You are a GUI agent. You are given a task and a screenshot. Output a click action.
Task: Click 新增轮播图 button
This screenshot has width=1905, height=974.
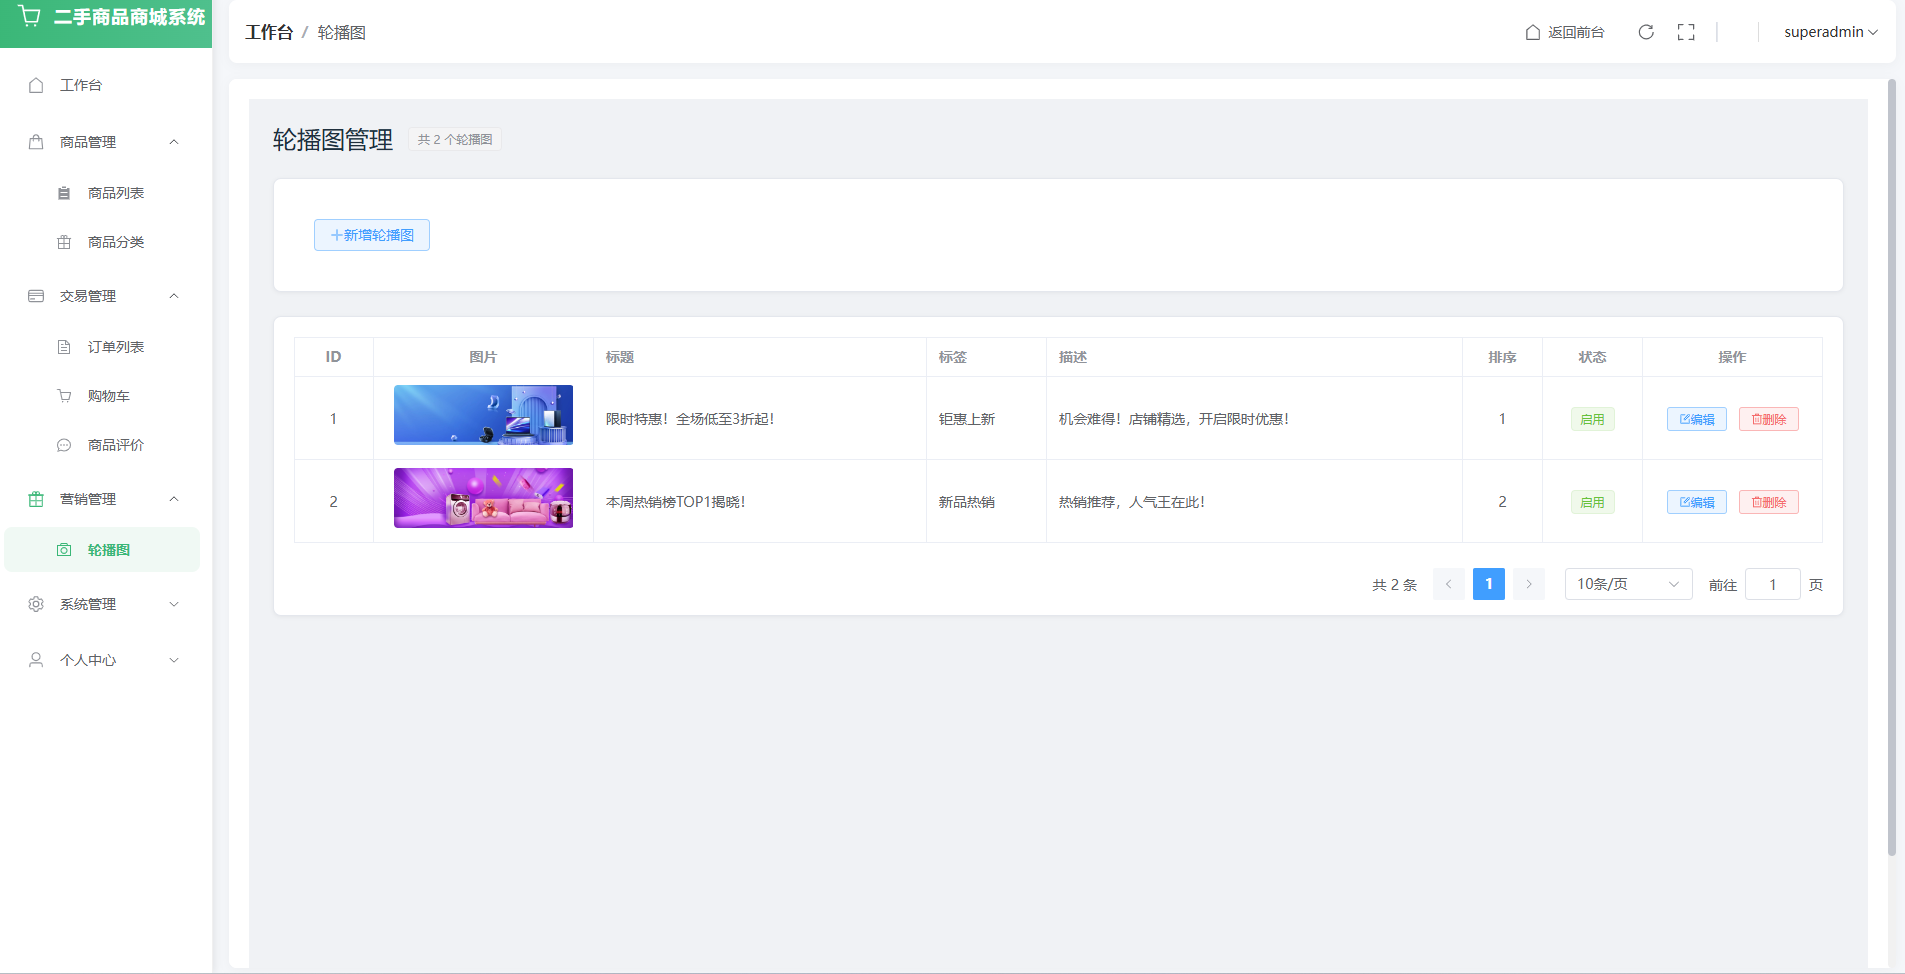[x=372, y=235]
